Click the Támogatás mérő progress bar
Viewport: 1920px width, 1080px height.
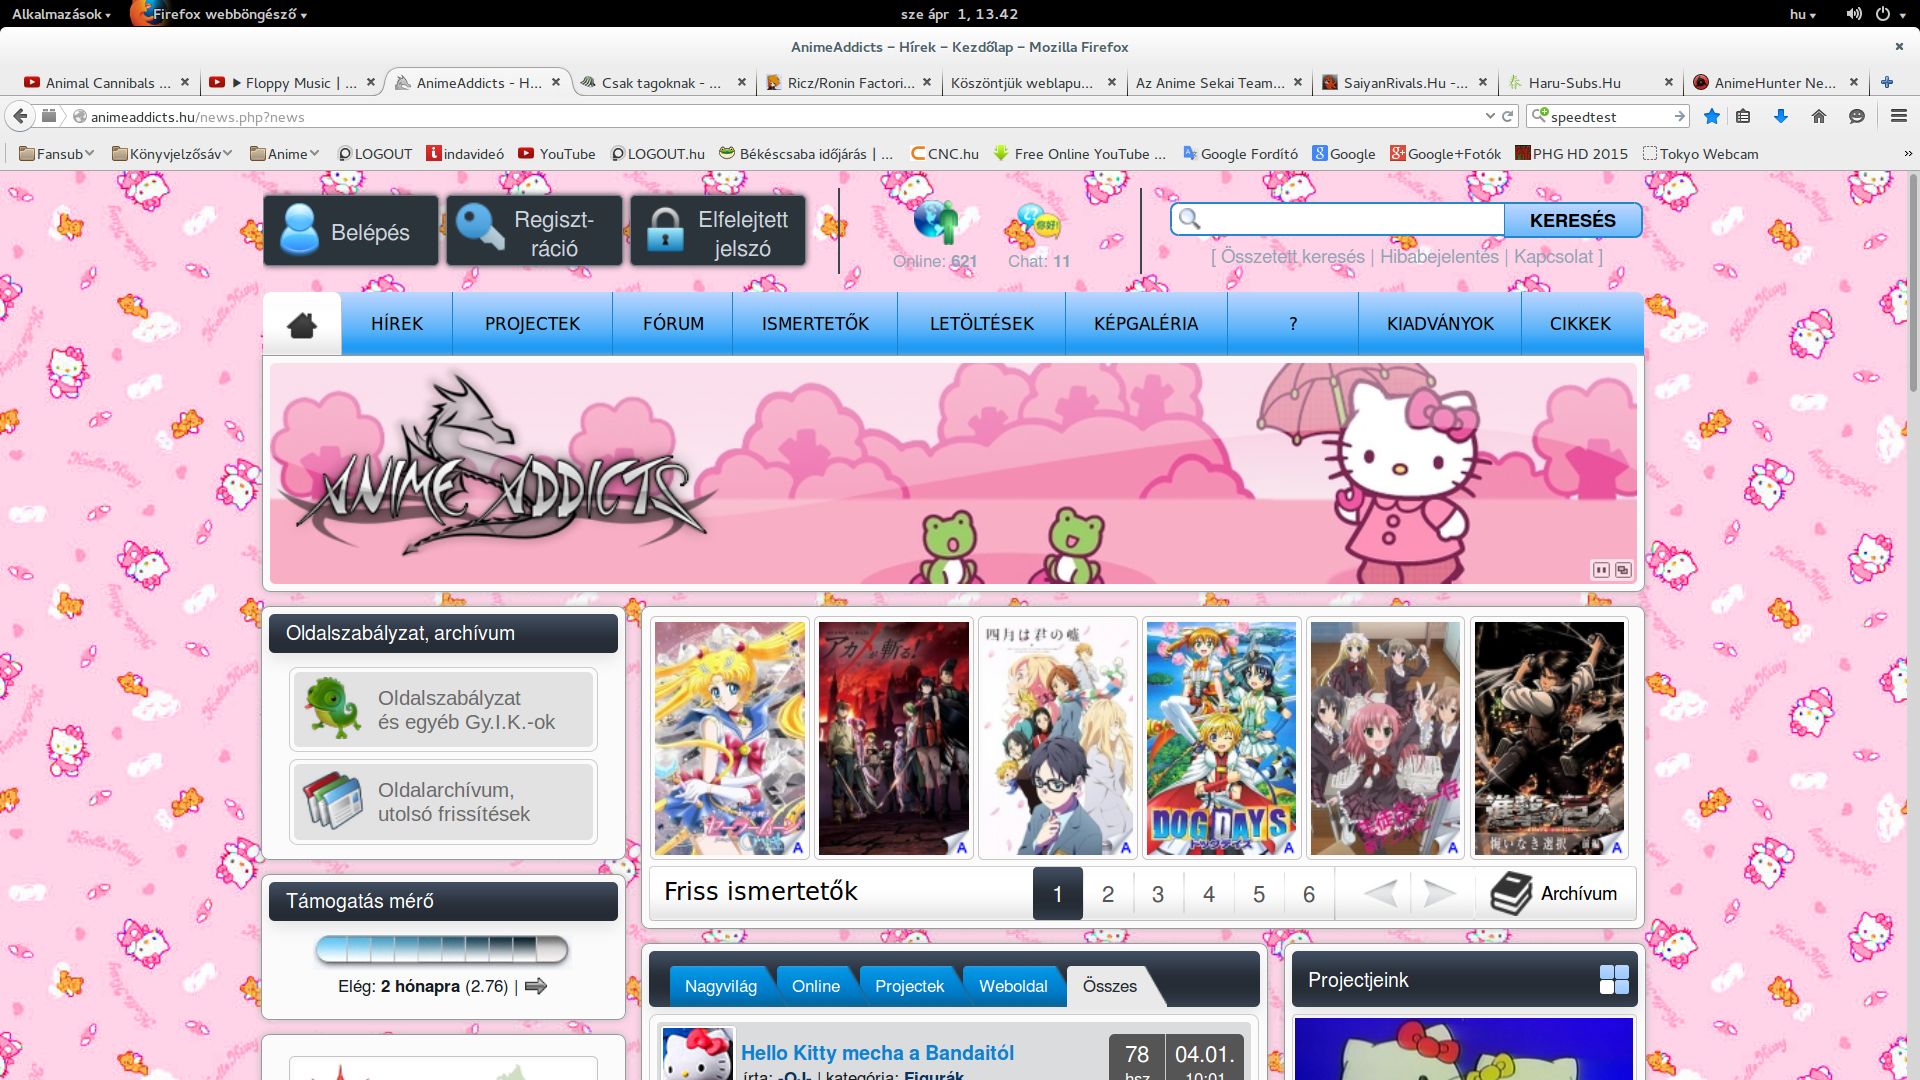coord(441,949)
